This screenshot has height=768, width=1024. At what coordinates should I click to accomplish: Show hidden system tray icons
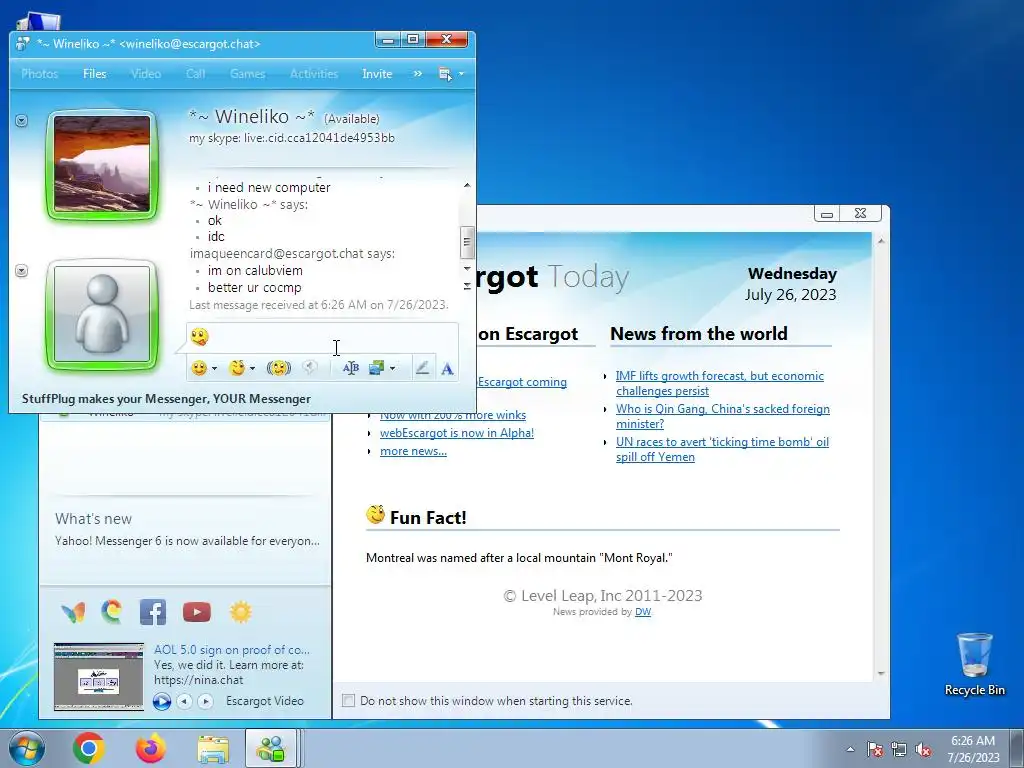pos(850,749)
